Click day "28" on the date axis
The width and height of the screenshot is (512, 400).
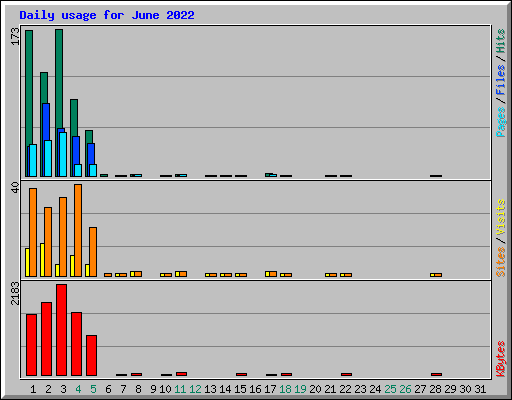click(x=435, y=389)
